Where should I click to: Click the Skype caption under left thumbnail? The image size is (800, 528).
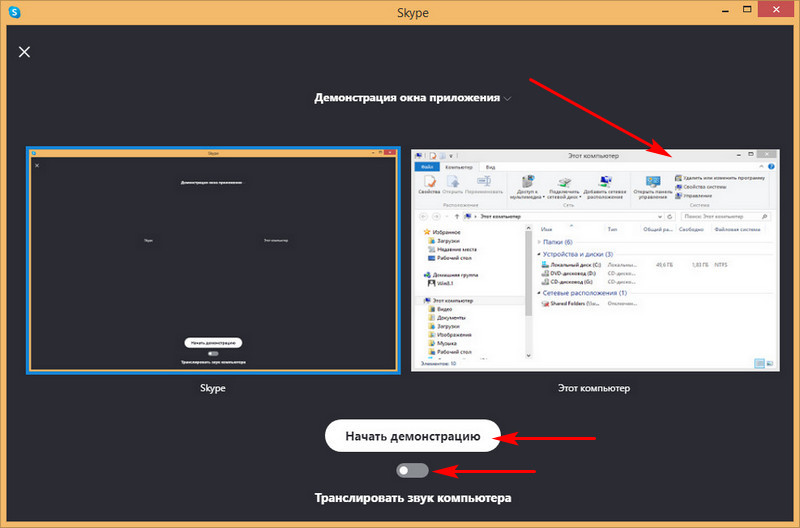pyautogui.click(x=213, y=388)
